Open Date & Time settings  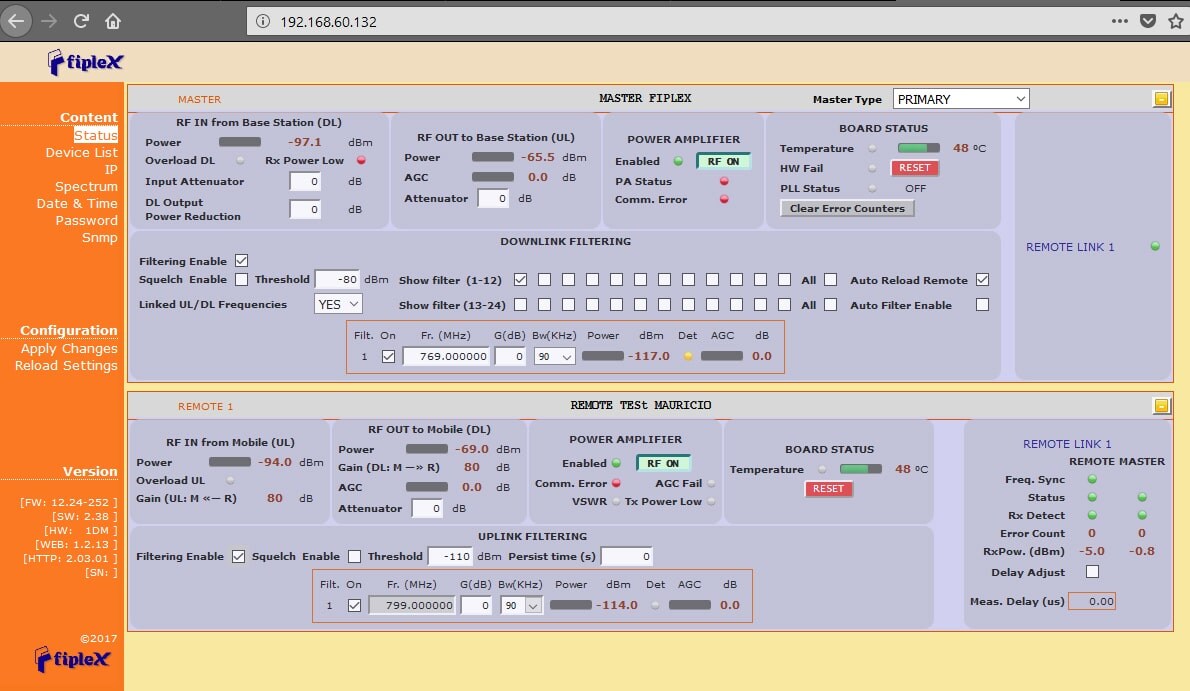(77, 204)
